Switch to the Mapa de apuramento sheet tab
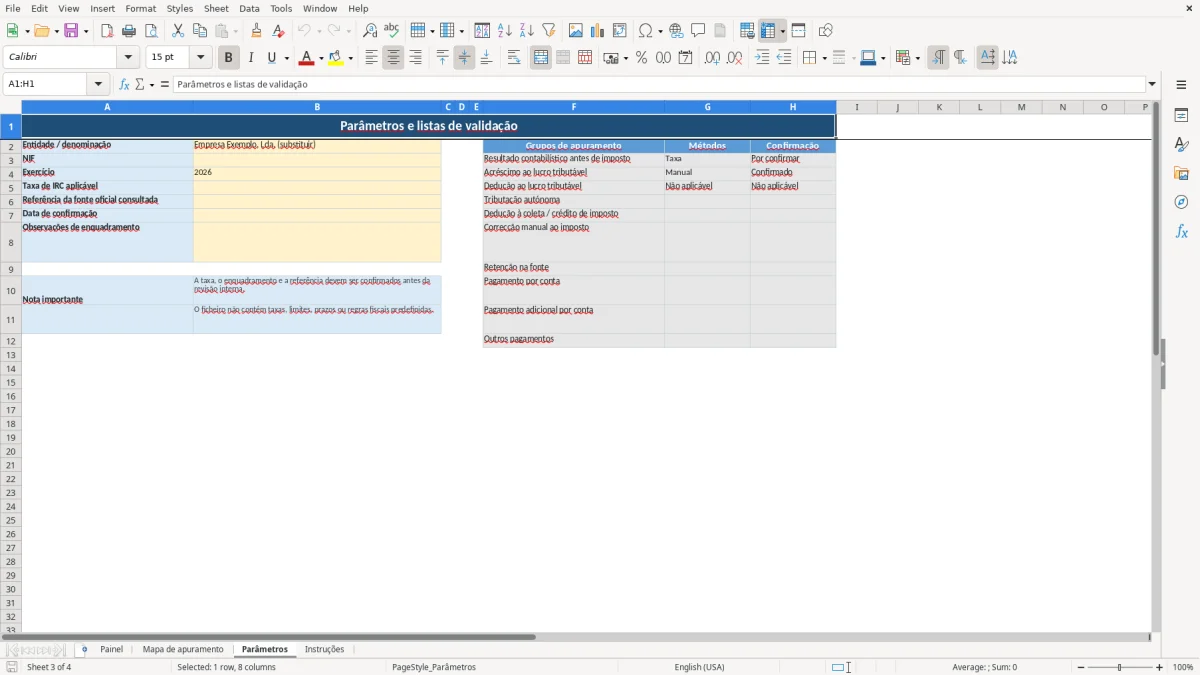 [x=183, y=649]
